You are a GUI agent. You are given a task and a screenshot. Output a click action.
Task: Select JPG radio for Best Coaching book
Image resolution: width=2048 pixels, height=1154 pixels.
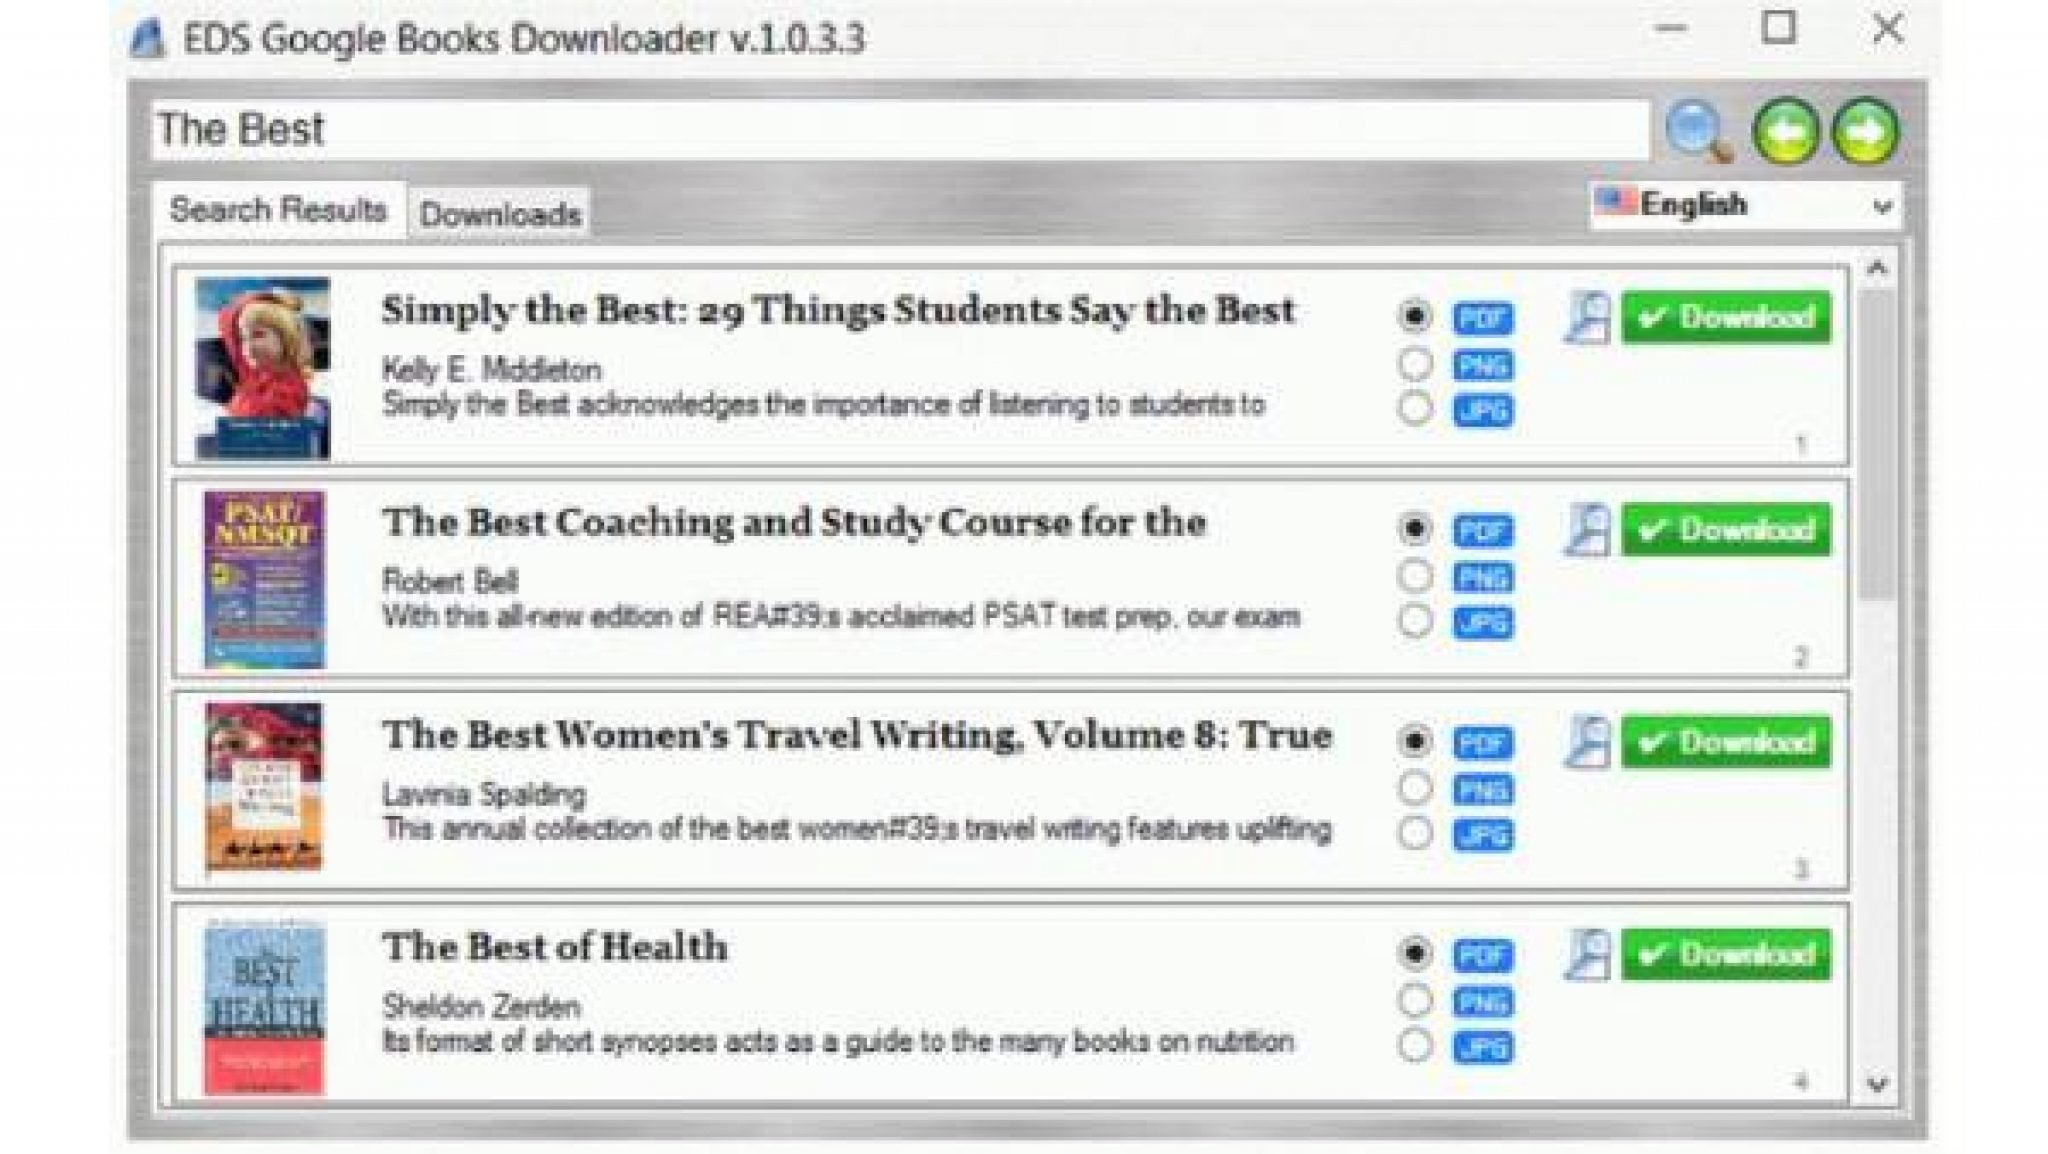[x=1414, y=620]
